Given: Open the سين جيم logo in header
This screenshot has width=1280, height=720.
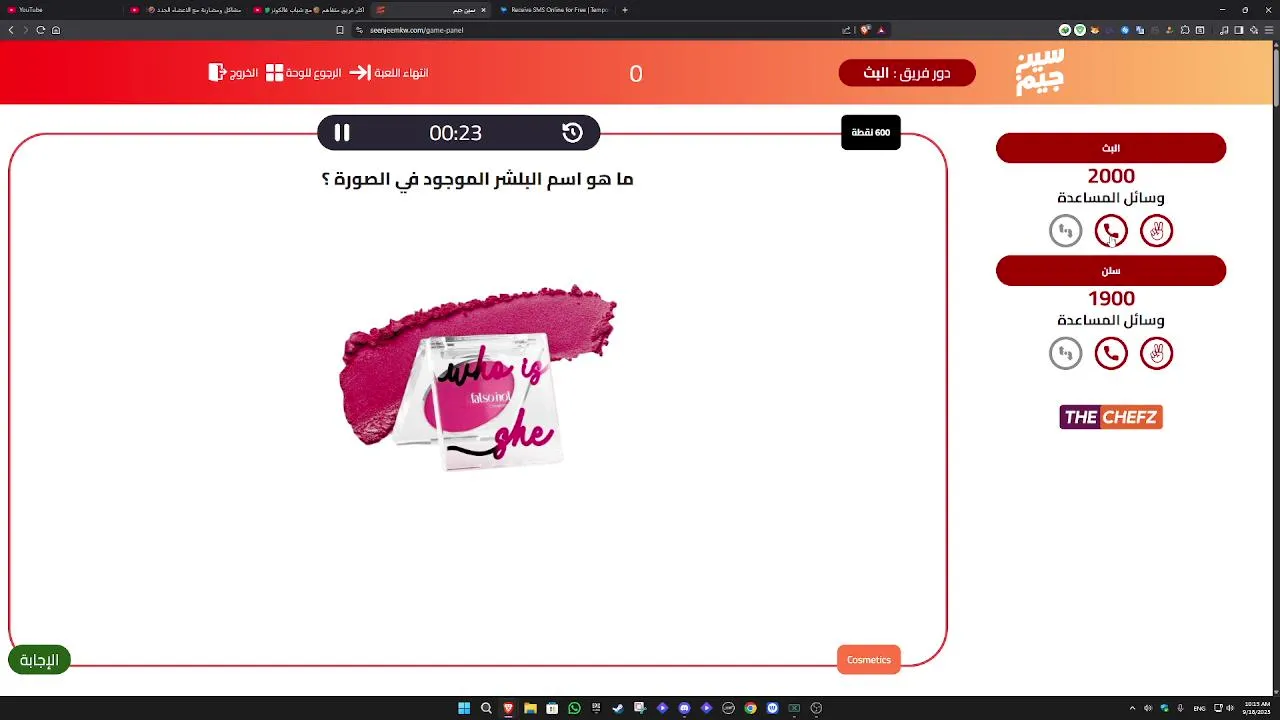Looking at the screenshot, I should 1040,72.
